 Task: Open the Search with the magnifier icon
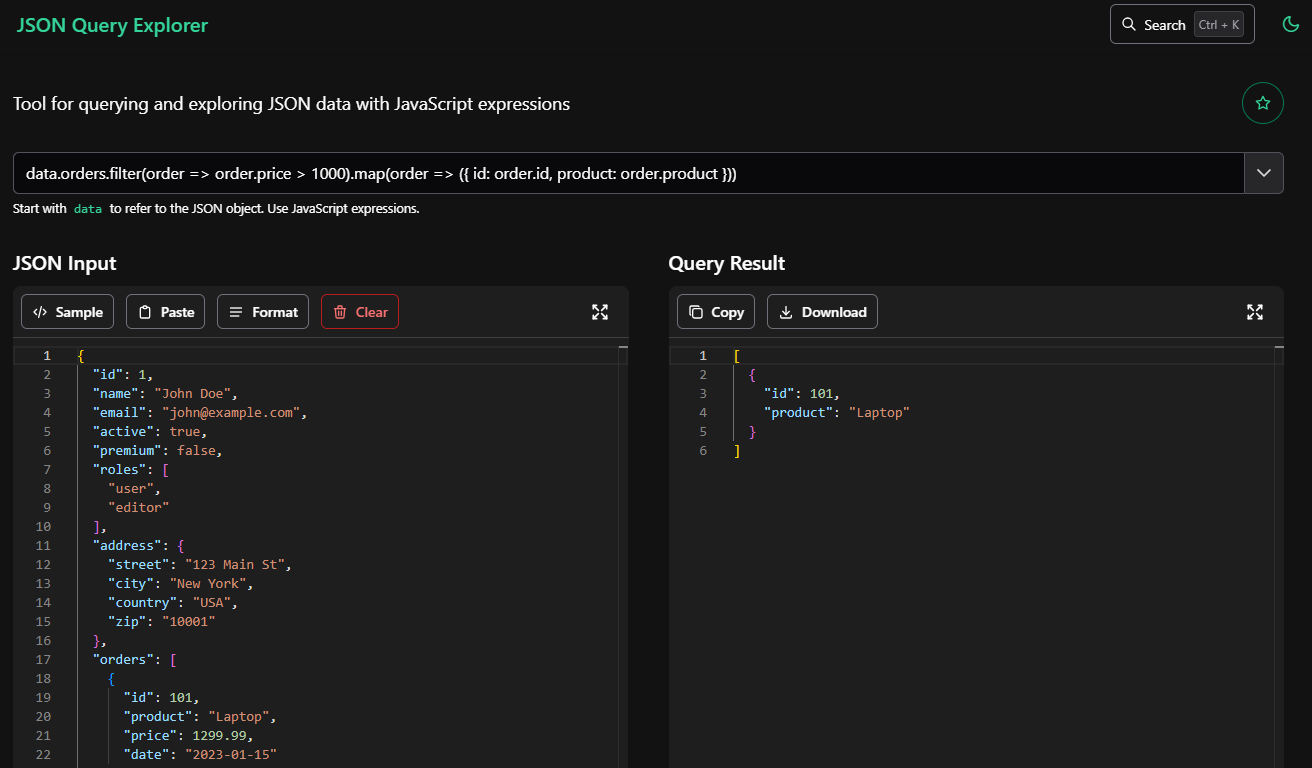(x=1131, y=24)
